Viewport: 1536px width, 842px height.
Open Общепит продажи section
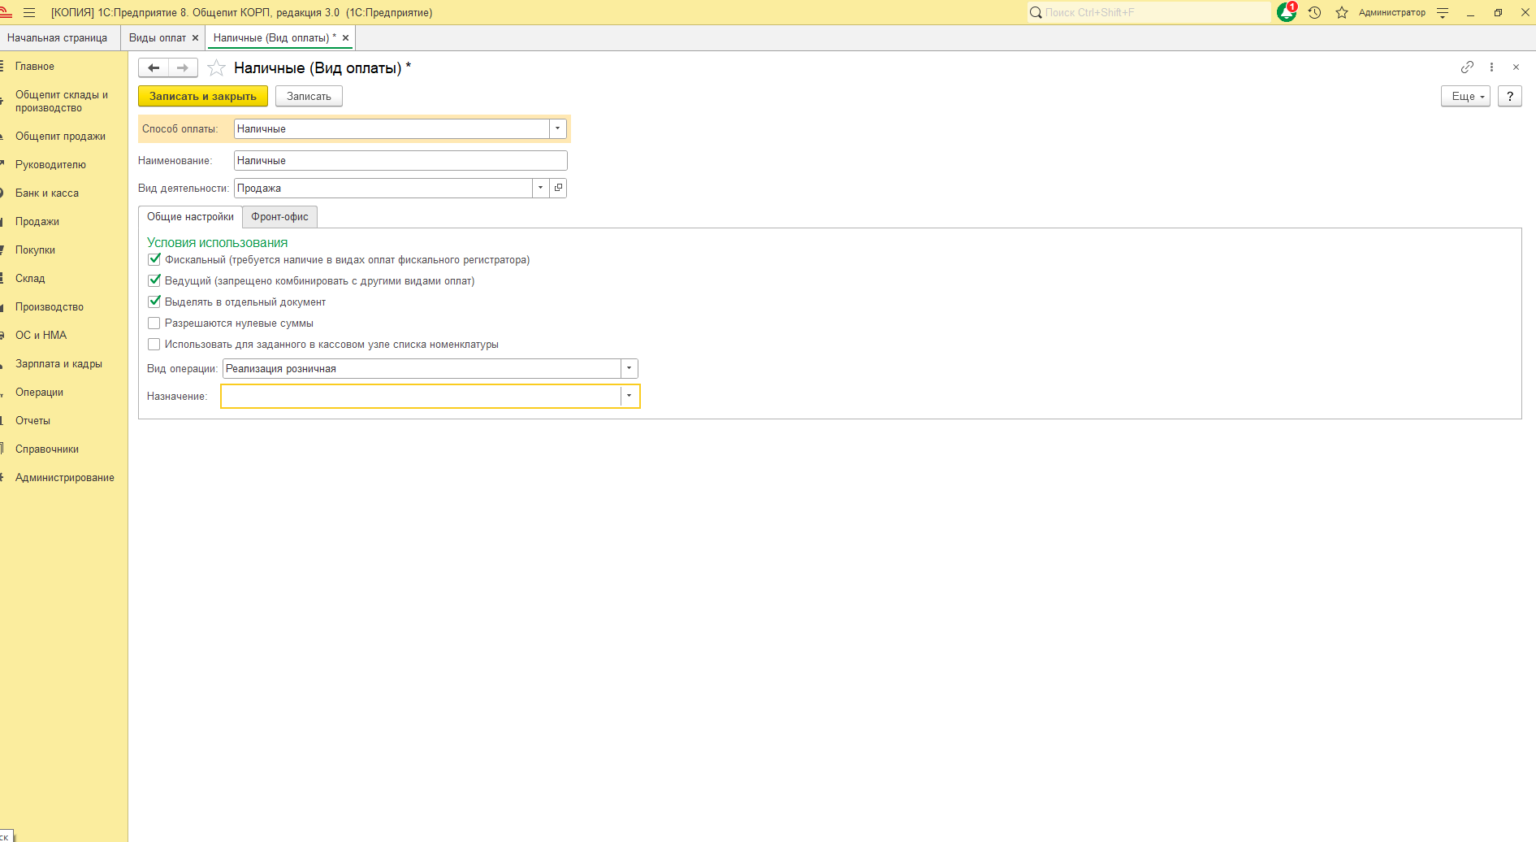coord(60,136)
